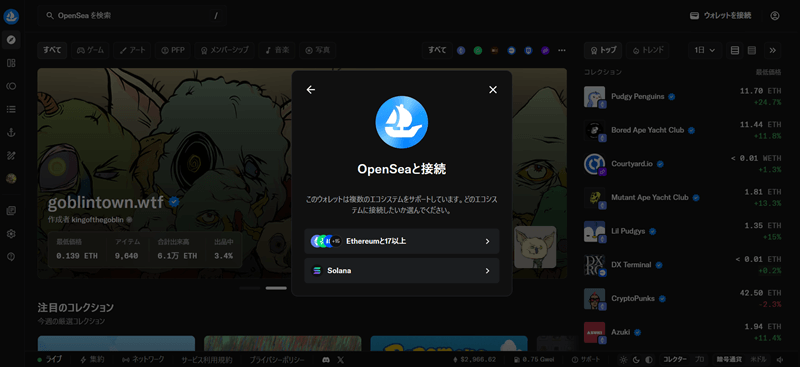Image resolution: width=800 pixels, height=367 pixels.
Task: Click ネットワーク in the footer
Action: point(143,359)
